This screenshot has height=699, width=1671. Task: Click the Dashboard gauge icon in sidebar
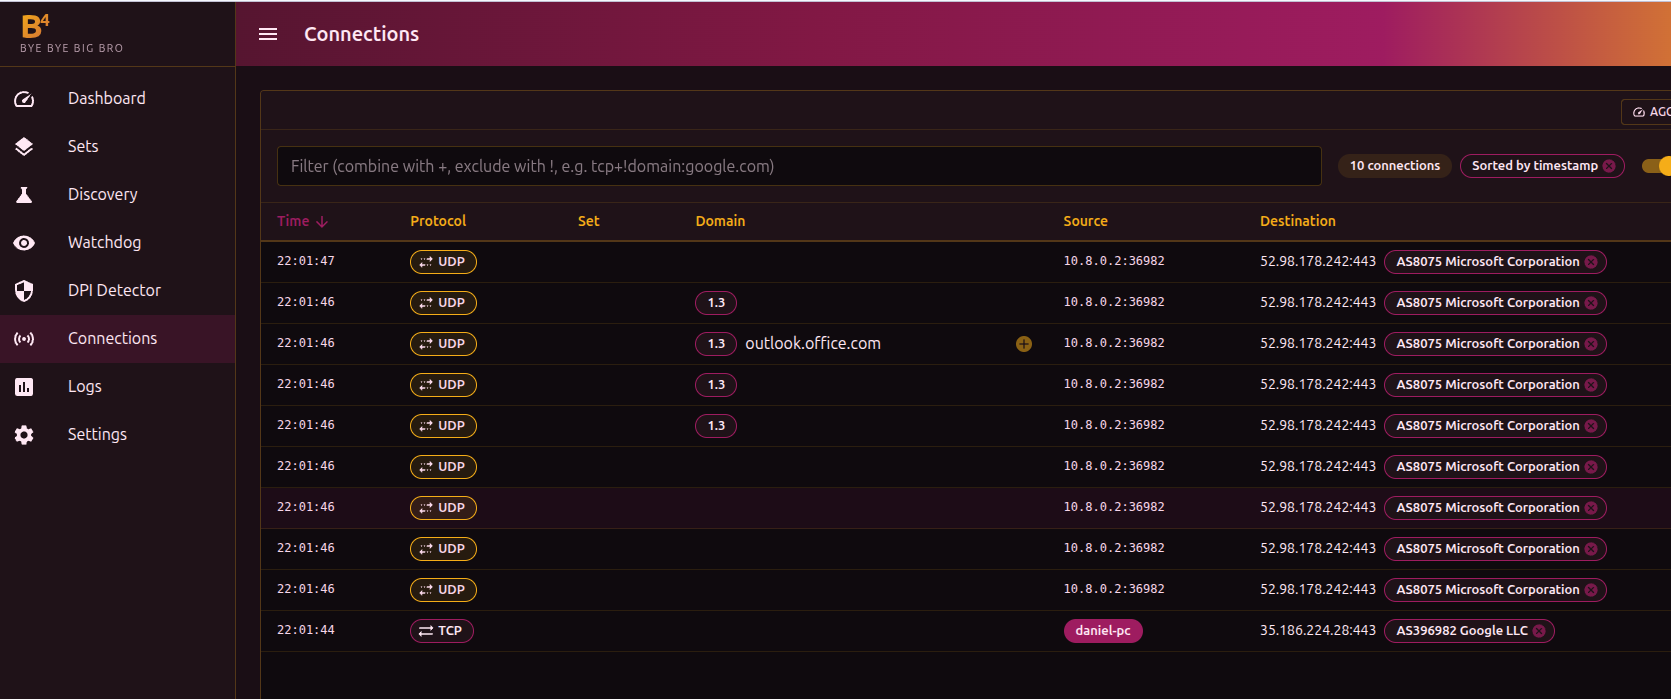pos(24,99)
